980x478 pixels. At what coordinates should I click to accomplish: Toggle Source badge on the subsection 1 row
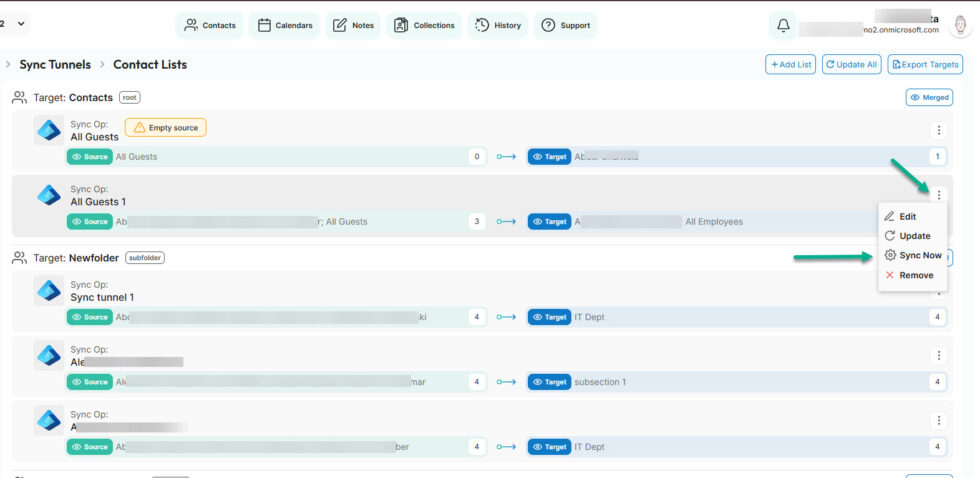90,382
